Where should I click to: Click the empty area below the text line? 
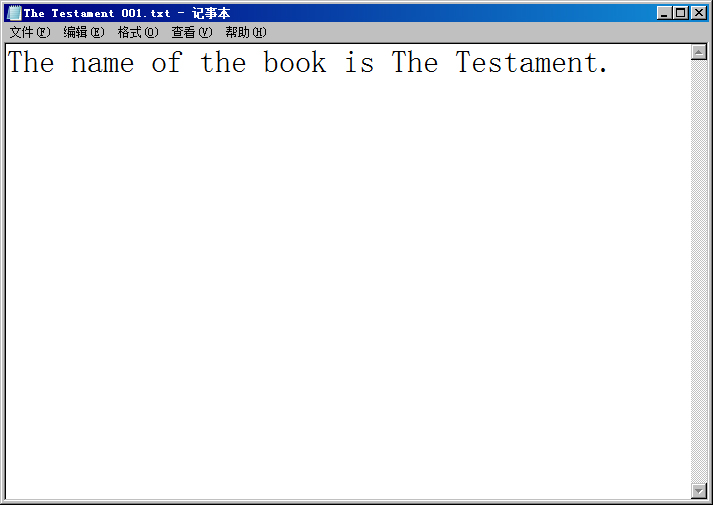pyautogui.click(x=340, y=280)
